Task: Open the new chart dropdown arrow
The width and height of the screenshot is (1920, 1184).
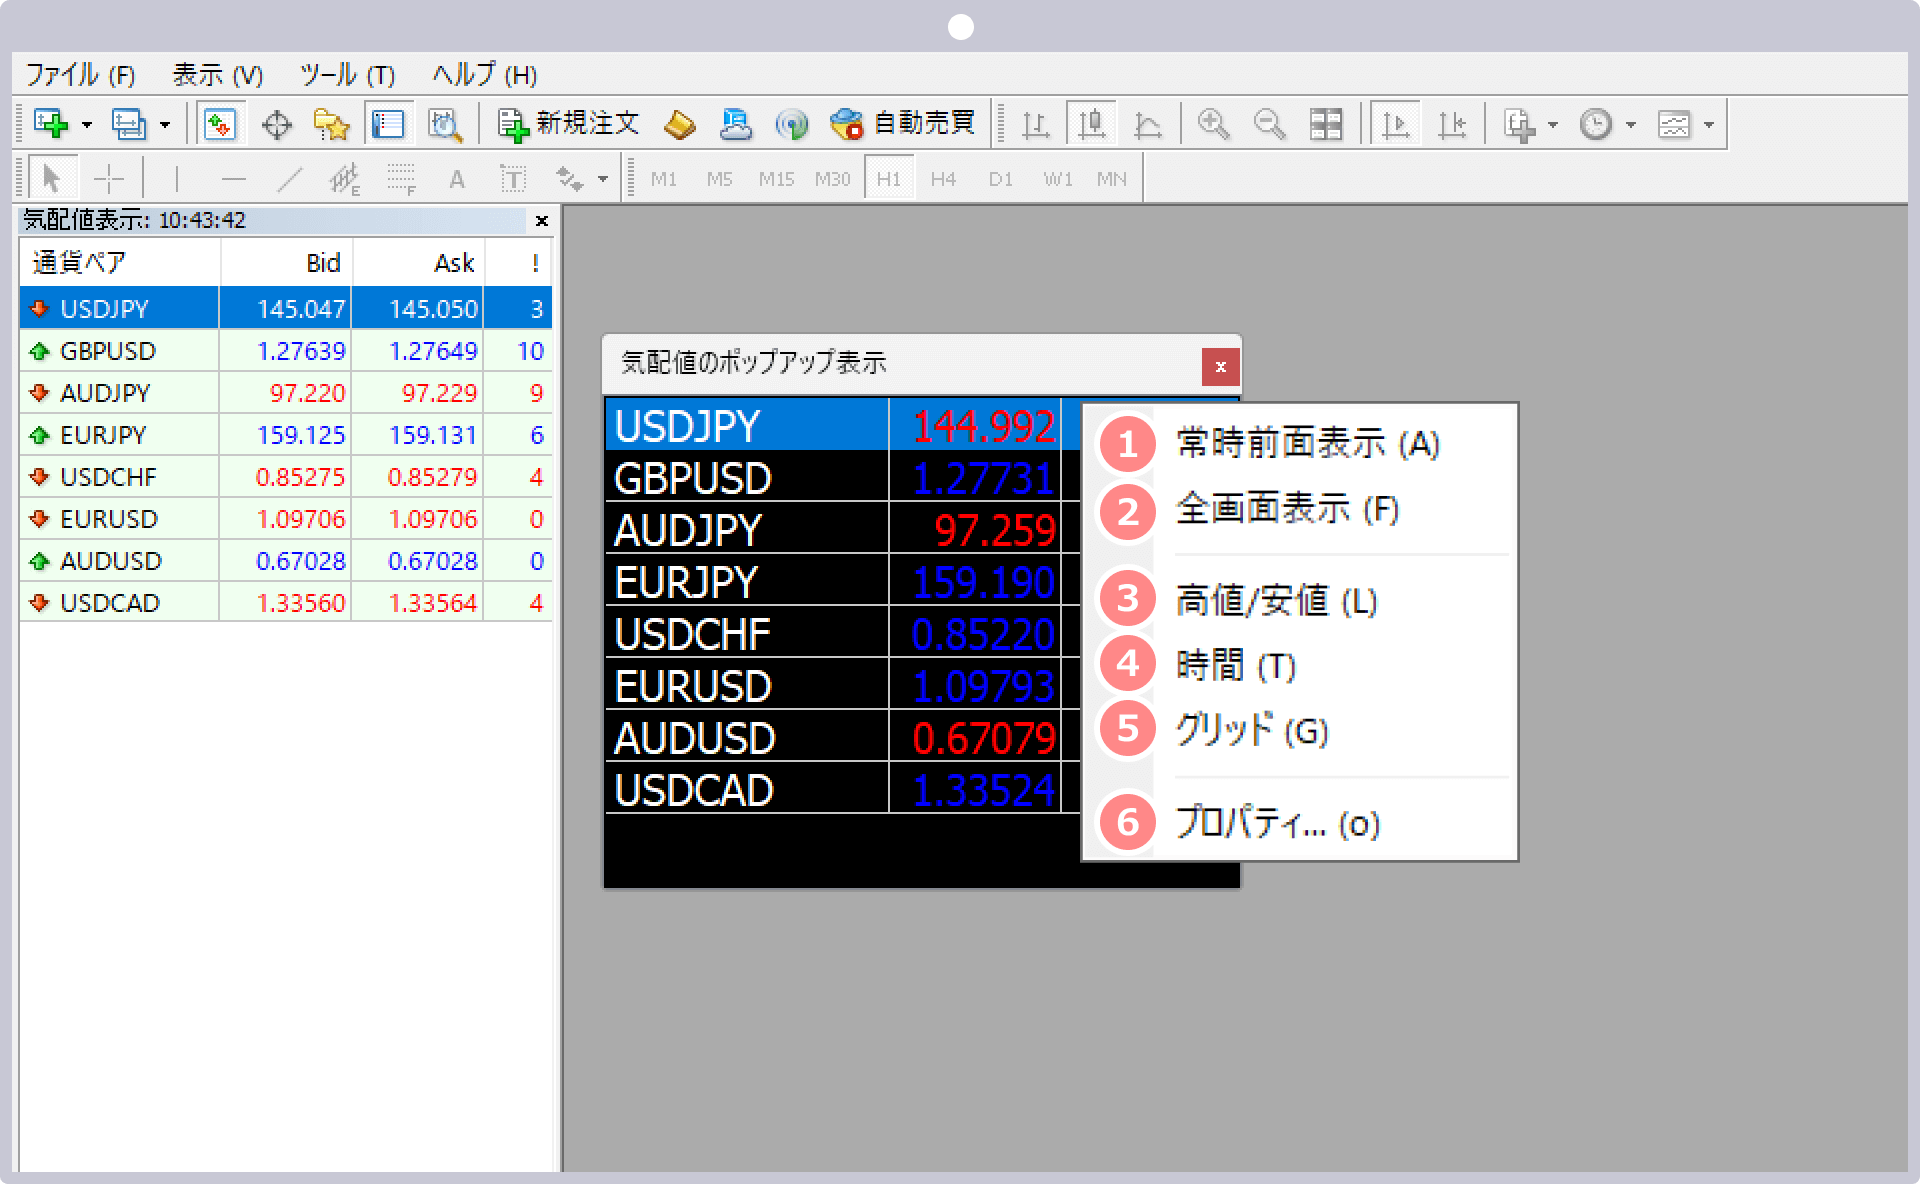Action: click(87, 125)
